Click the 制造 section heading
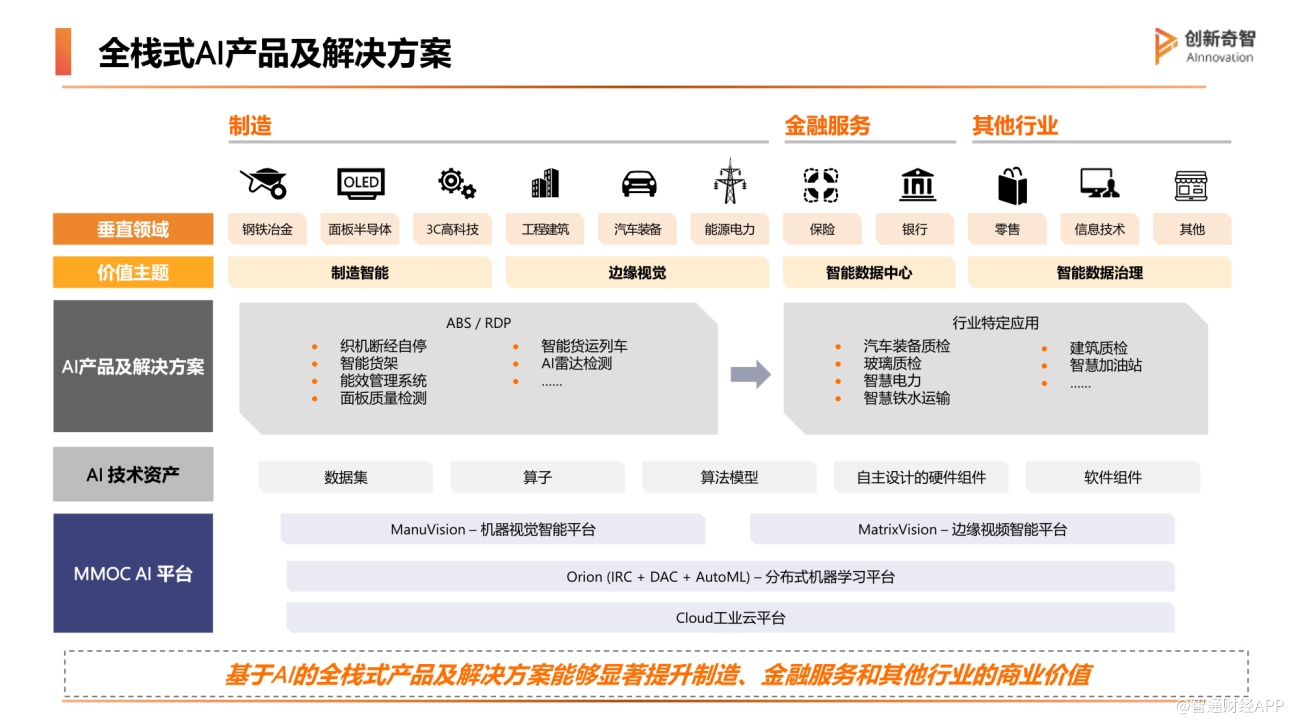This screenshot has height=725, width=1294. (x=250, y=126)
